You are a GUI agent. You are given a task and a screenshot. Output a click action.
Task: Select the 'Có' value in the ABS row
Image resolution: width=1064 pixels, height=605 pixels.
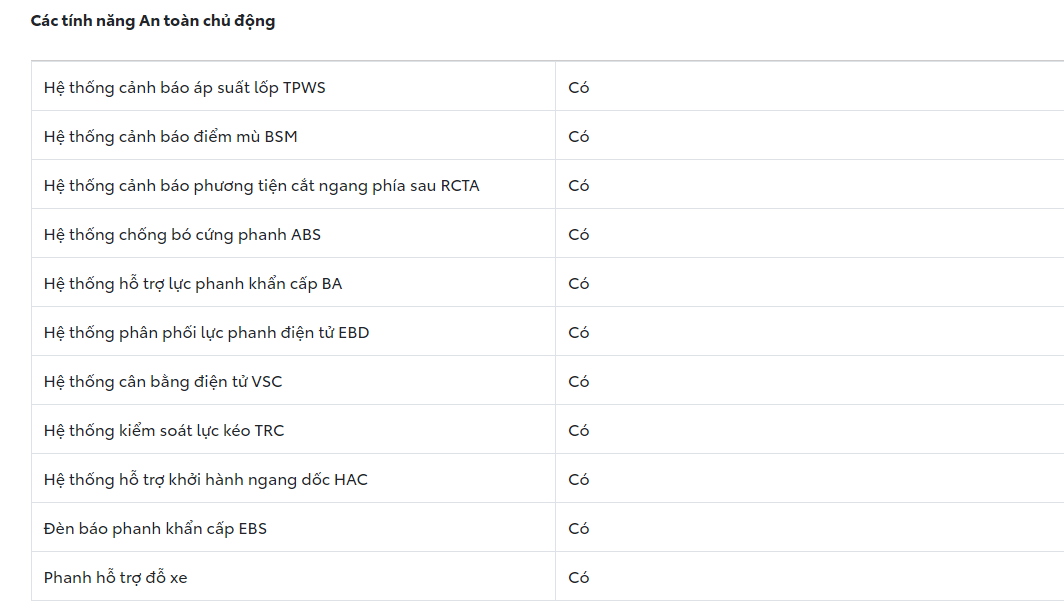579,234
